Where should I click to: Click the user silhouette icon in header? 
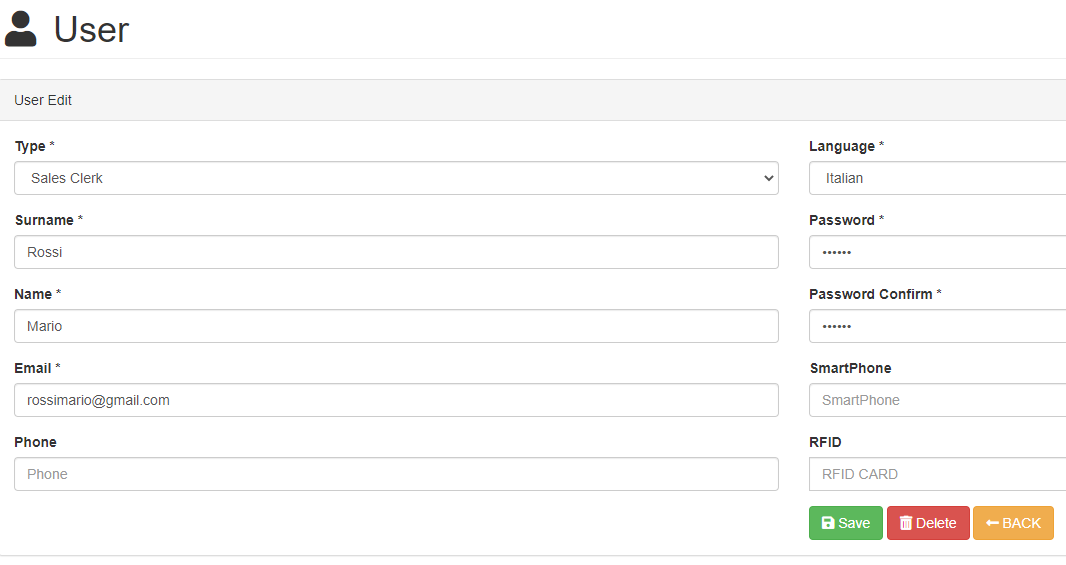tap(20, 29)
